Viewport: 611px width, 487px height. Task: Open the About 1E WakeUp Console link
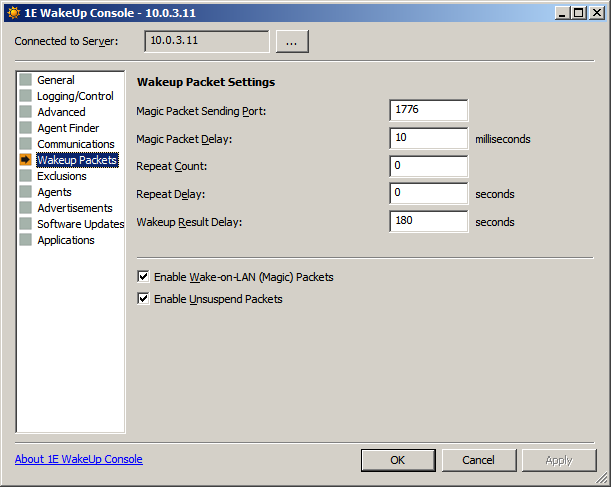[x=79, y=459]
